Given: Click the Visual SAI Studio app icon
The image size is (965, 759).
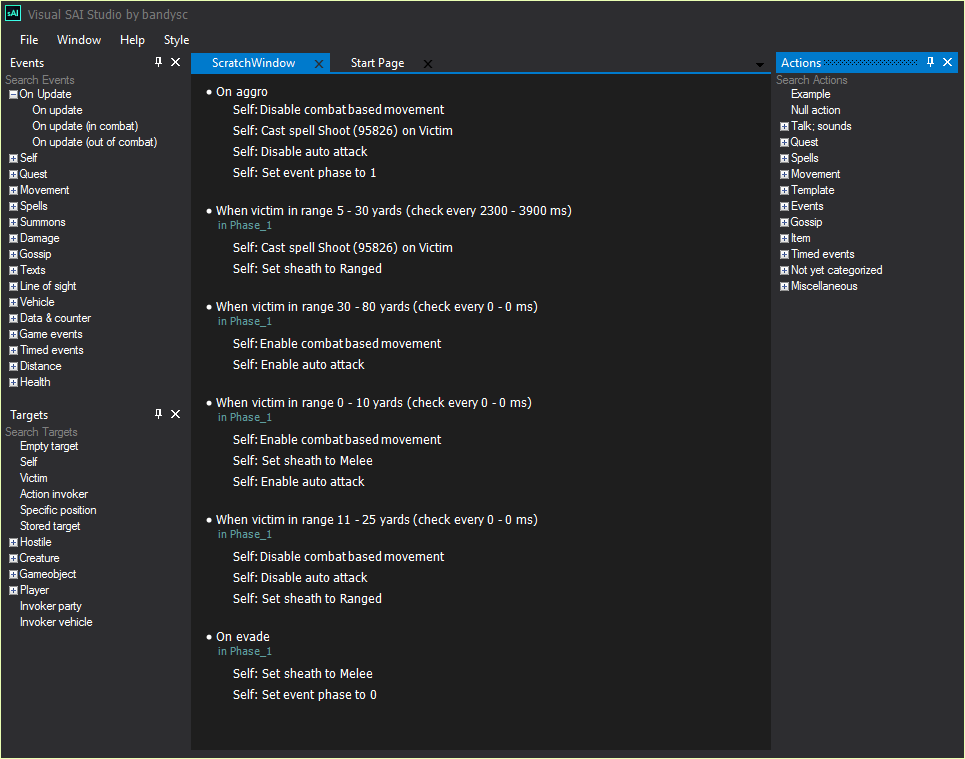Looking at the screenshot, I should [13, 13].
